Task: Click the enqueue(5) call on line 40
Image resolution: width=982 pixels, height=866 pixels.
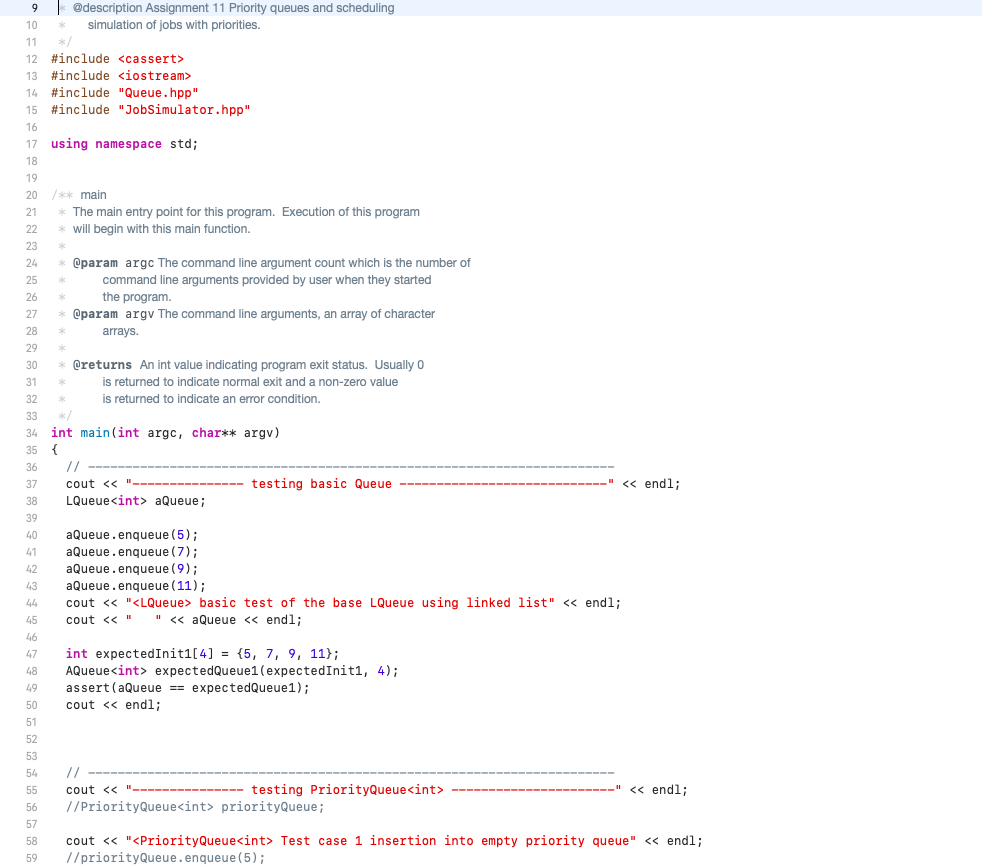Action: [130, 534]
